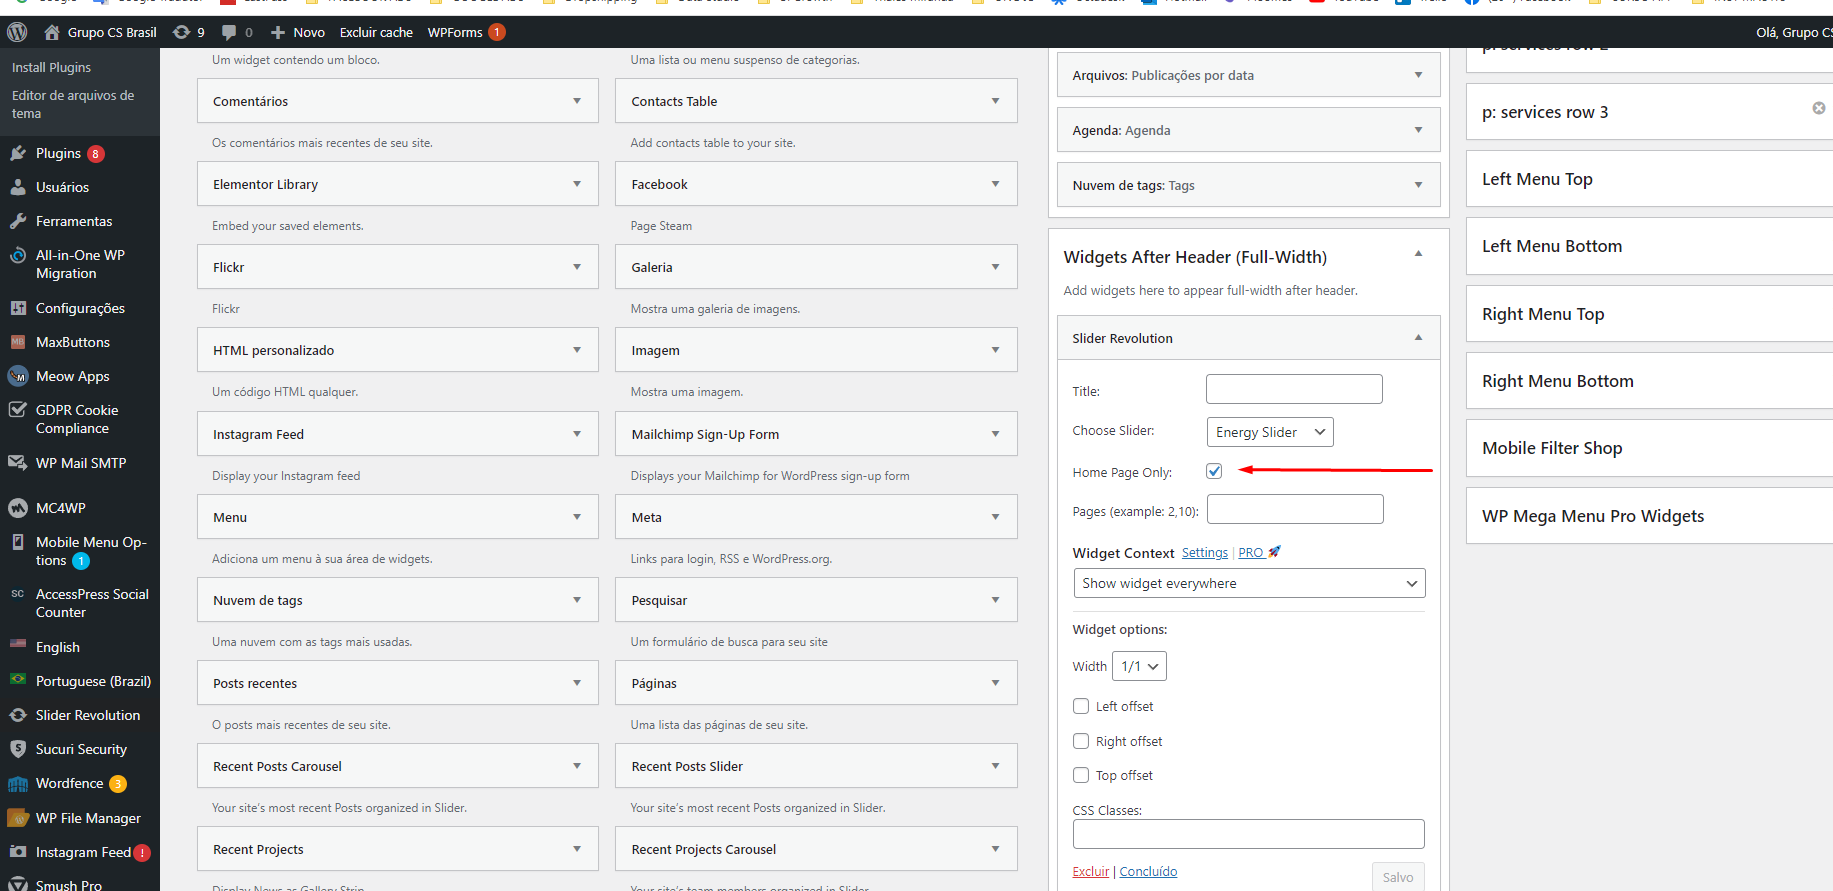Click the Usuários person icon

click(17, 187)
